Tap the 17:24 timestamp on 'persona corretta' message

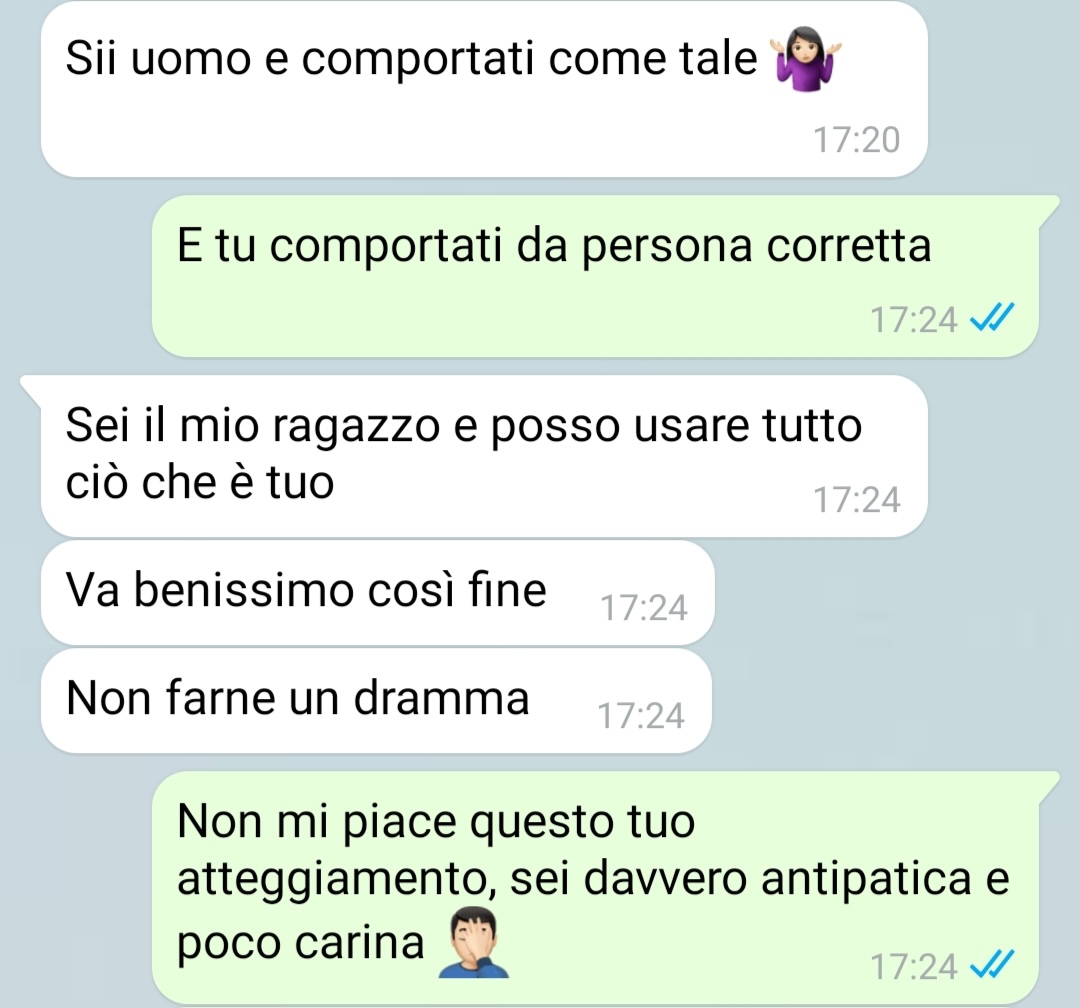pyautogui.click(x=914, y=320)
